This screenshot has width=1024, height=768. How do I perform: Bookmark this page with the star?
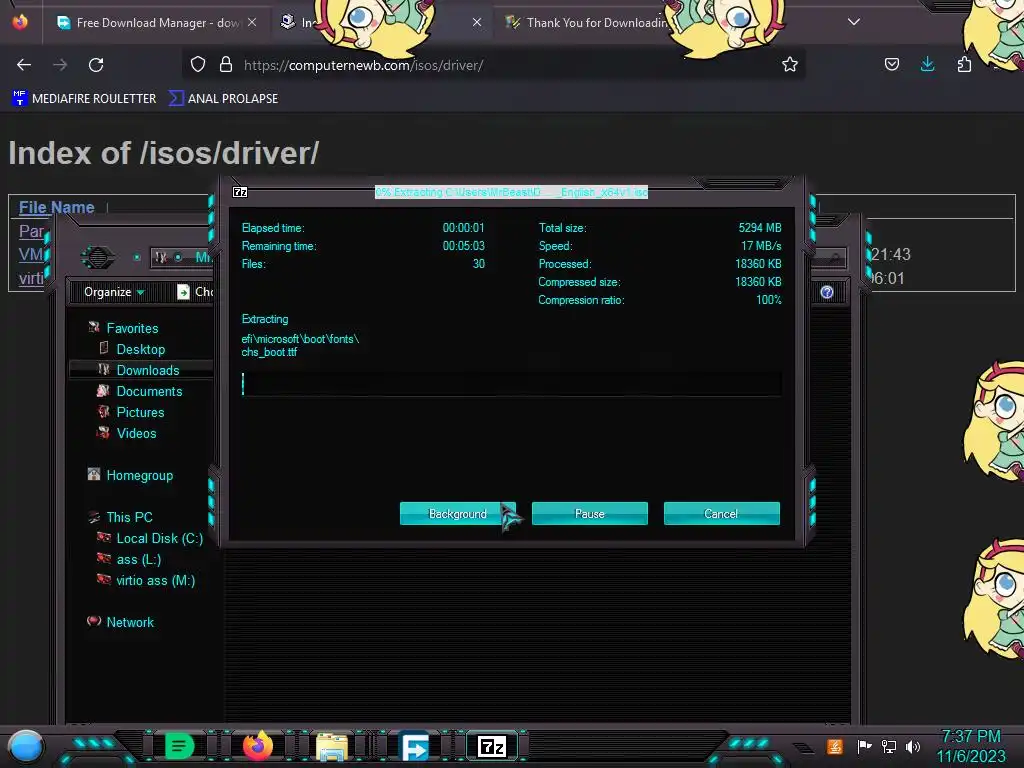790,65
